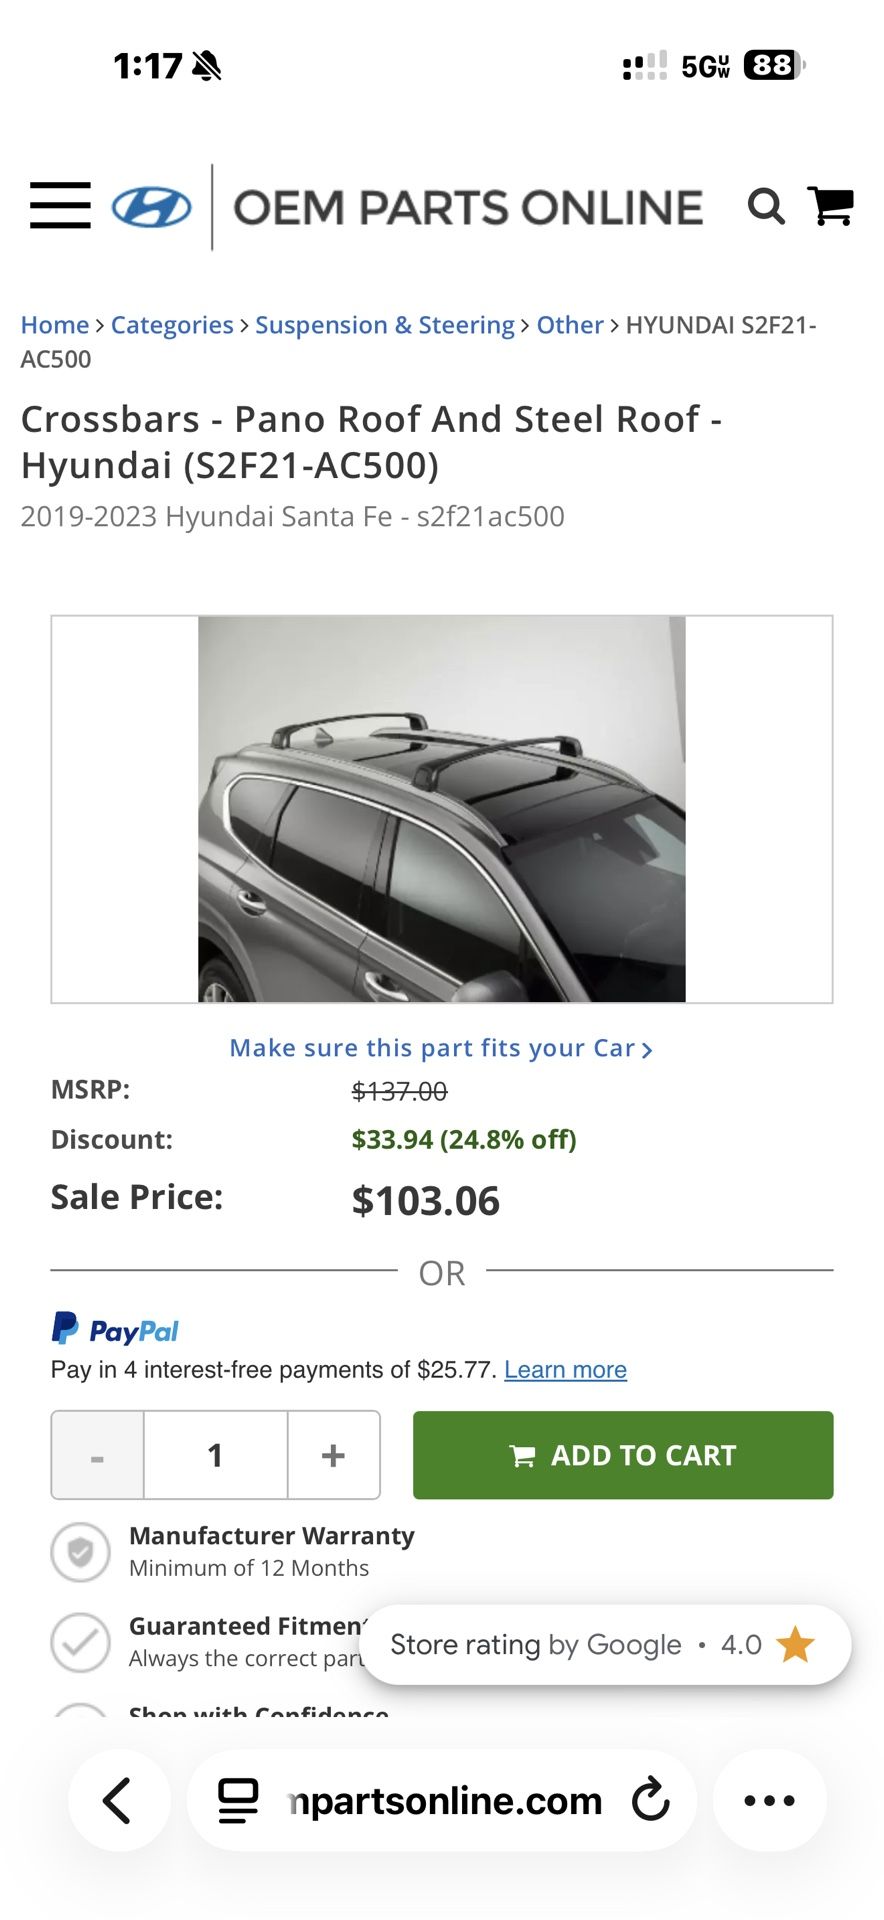View the shopping cart

tap(830, 207)
